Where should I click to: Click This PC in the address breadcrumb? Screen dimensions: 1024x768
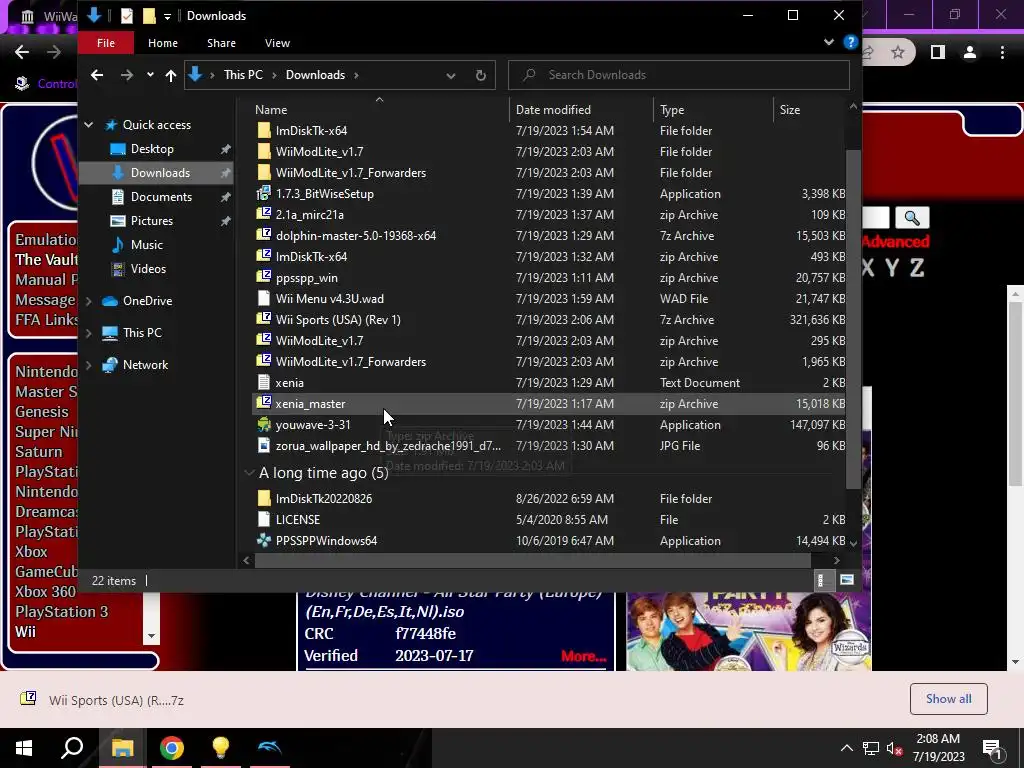243,75
